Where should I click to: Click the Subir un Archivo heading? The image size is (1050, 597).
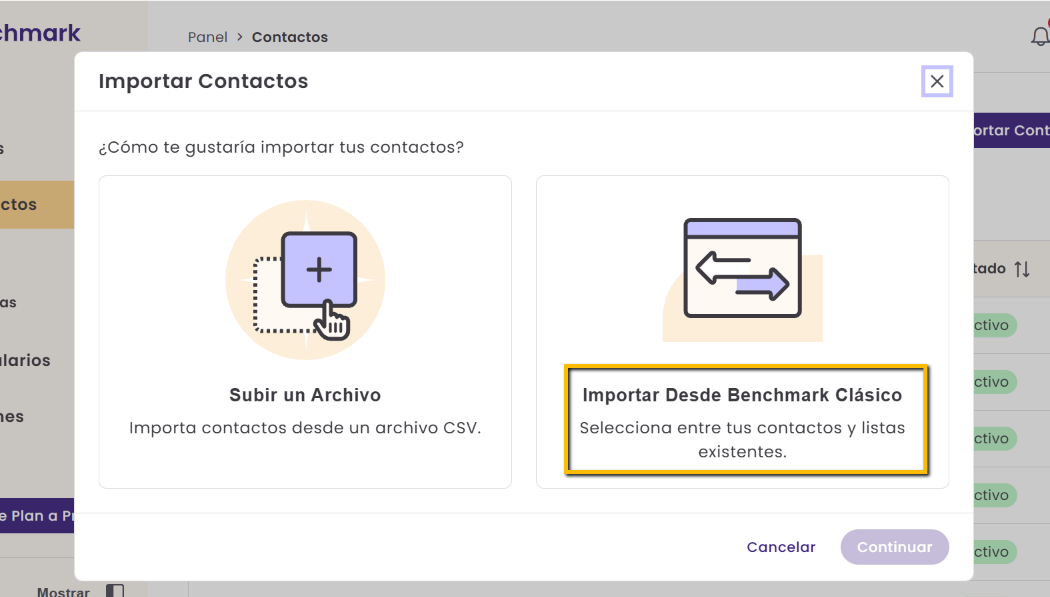click(305, 395)
